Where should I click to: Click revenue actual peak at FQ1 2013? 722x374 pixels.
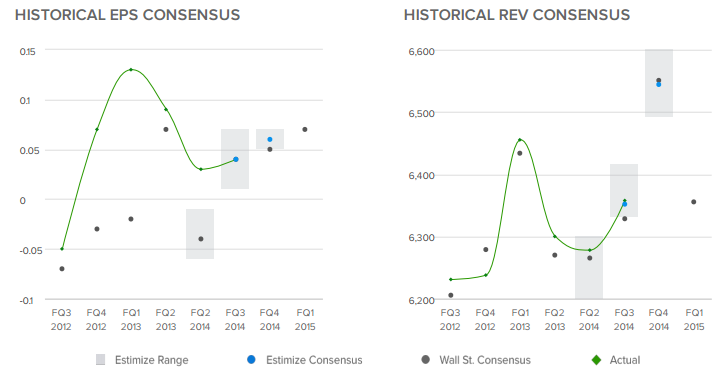tap(520, 140)
